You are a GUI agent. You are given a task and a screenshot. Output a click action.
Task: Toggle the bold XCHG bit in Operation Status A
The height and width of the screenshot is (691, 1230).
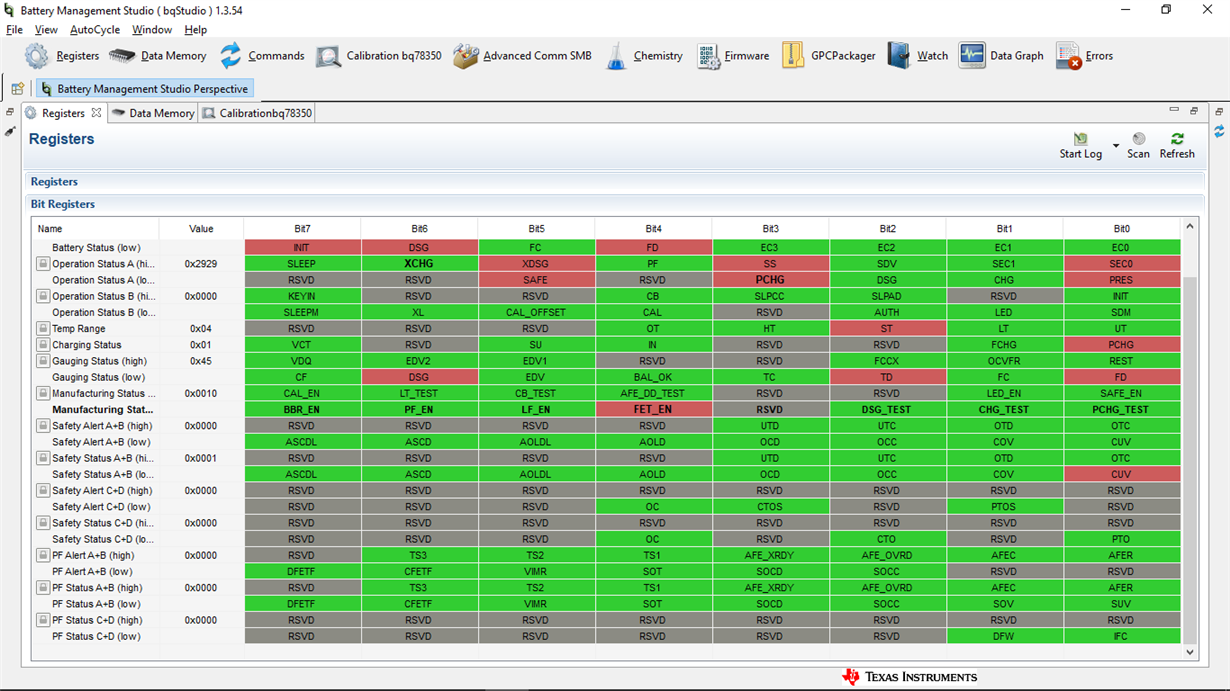[x=418, y=264]
